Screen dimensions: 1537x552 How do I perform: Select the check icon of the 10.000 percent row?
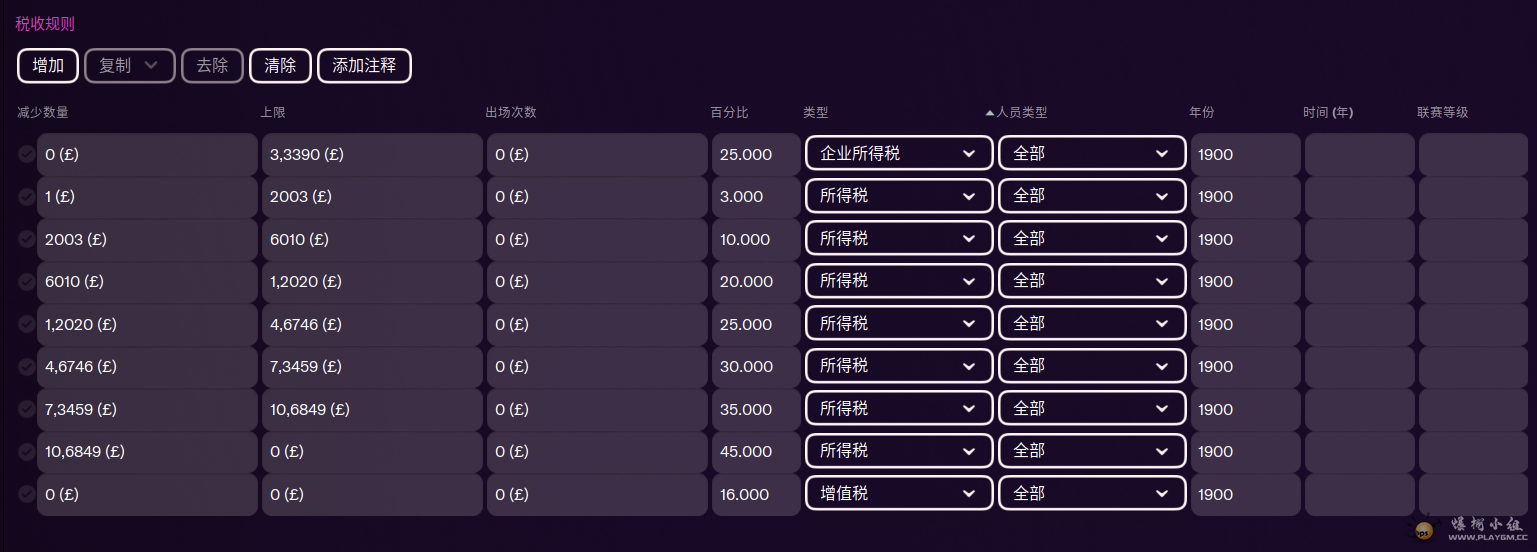[x=26, y=239]
